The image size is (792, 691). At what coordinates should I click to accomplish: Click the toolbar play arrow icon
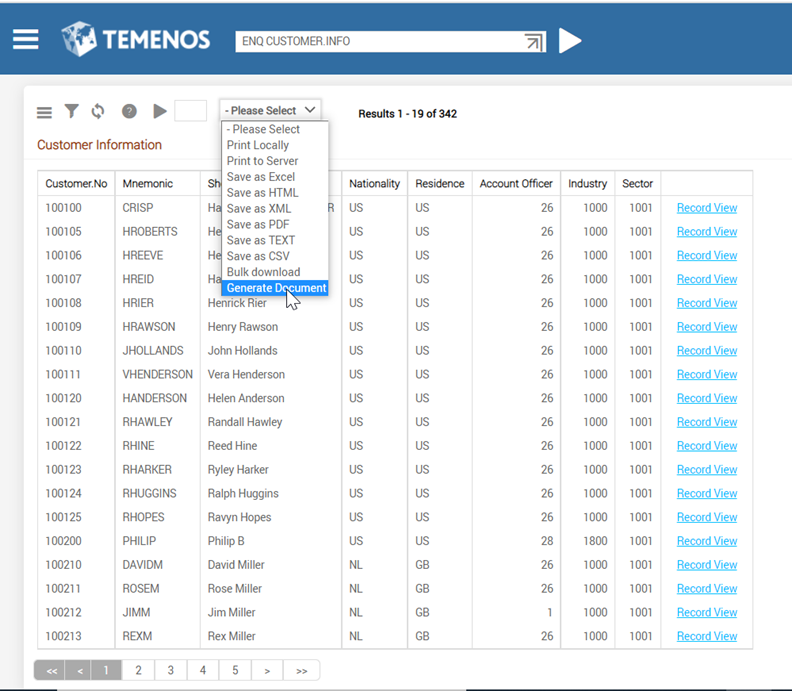[x=159, y=112]
